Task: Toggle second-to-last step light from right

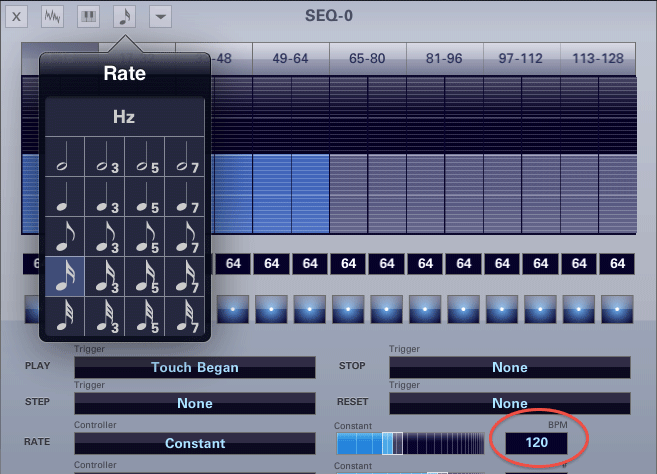Action: pos(579,309)
